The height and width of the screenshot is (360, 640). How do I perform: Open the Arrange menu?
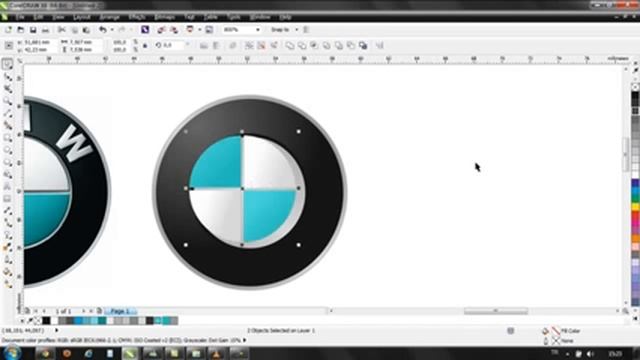point(109,17)
